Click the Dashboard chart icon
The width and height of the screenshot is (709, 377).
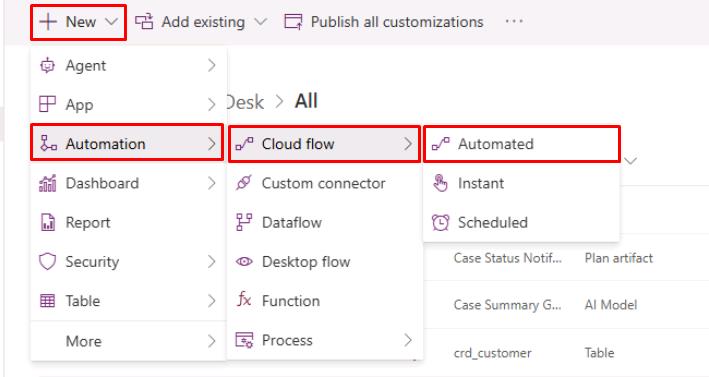tap(47, 183)
